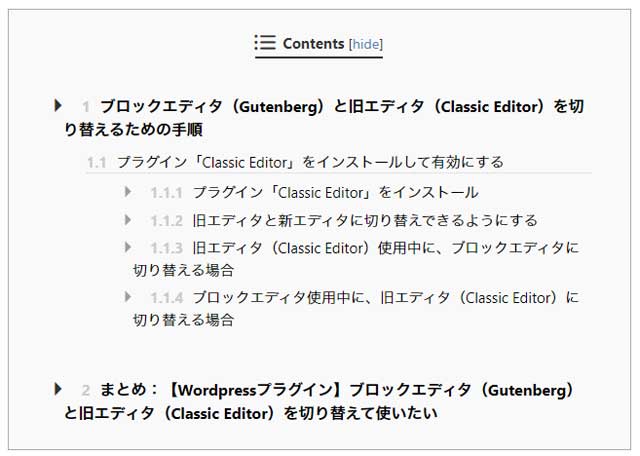Click the arrow beside section 2 まとめ

coord(58,389)
